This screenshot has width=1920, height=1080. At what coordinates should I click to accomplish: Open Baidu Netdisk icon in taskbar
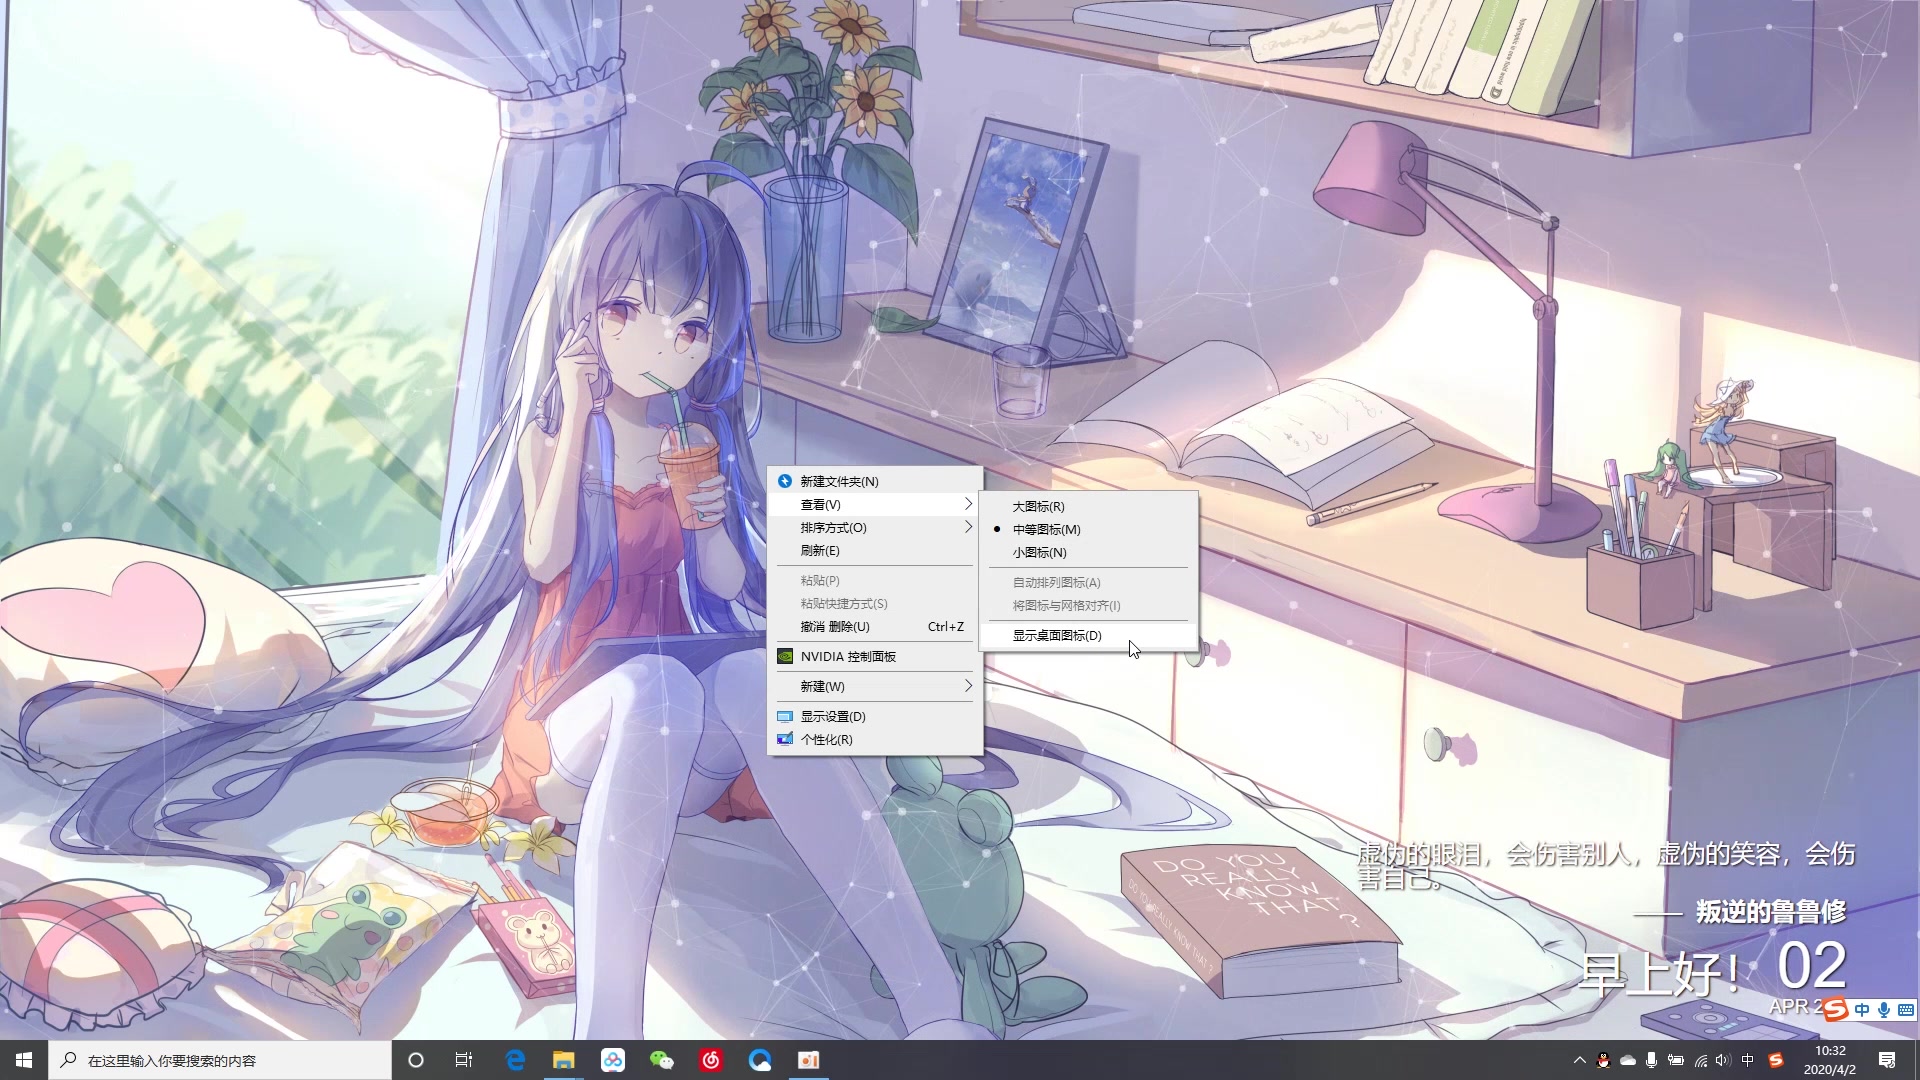[612, 1060]
